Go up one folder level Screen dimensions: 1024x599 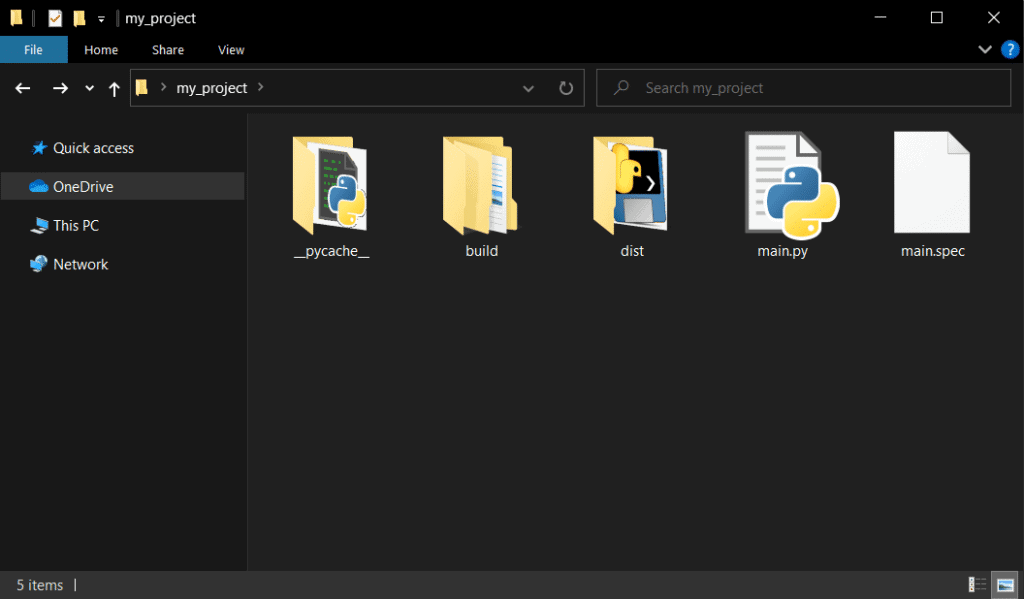tap(114, 88)
